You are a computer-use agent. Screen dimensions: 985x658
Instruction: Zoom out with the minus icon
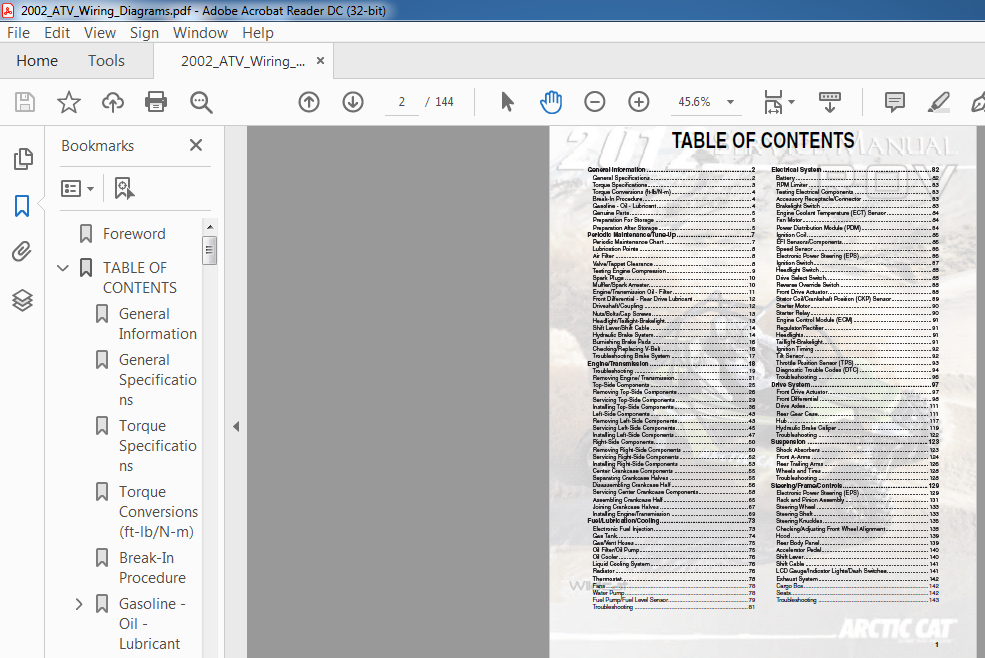594,102
